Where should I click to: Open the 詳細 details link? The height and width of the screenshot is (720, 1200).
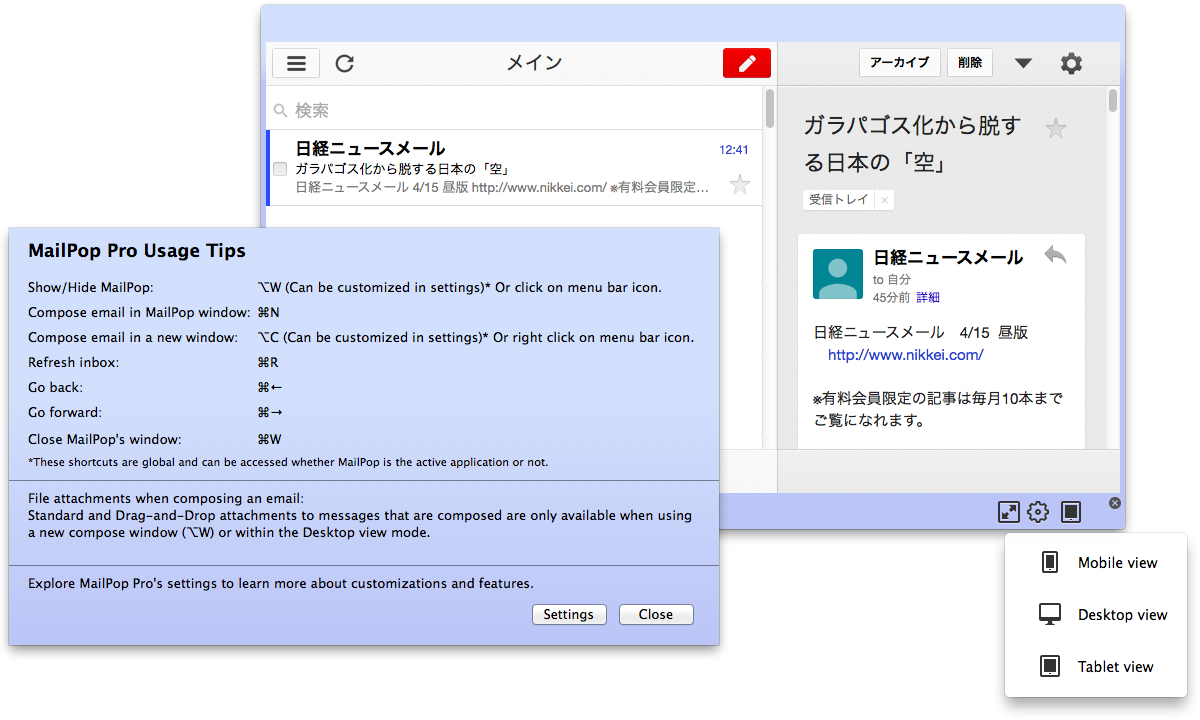click(928, 297)
